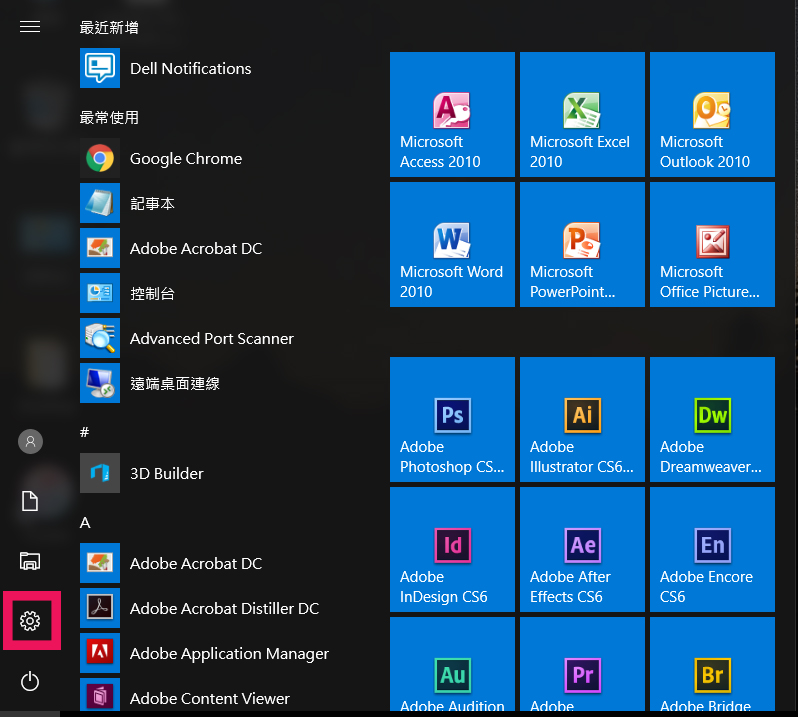Open Settings gear in the sidebar
The image size is (798, 717).
30,621
